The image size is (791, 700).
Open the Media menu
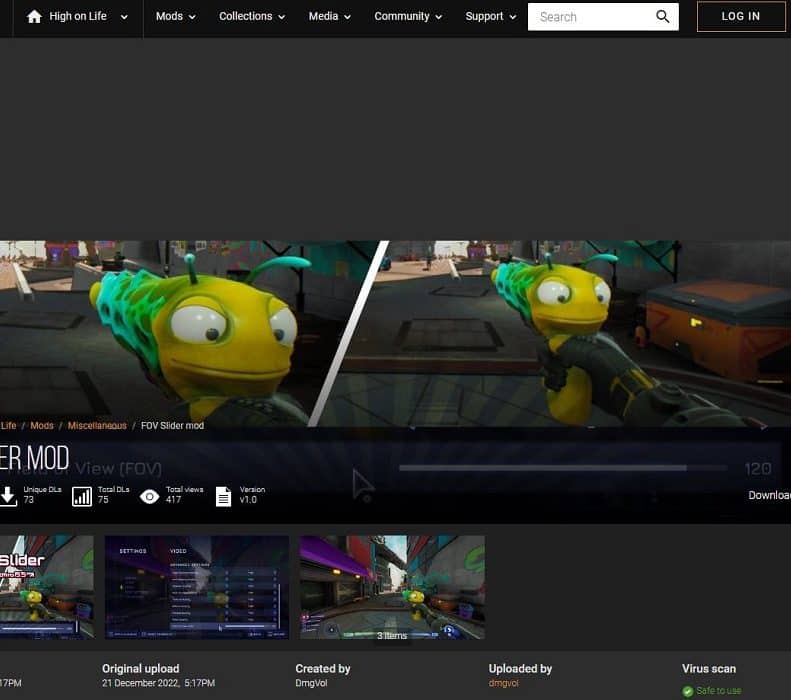(x=323, y=16)
